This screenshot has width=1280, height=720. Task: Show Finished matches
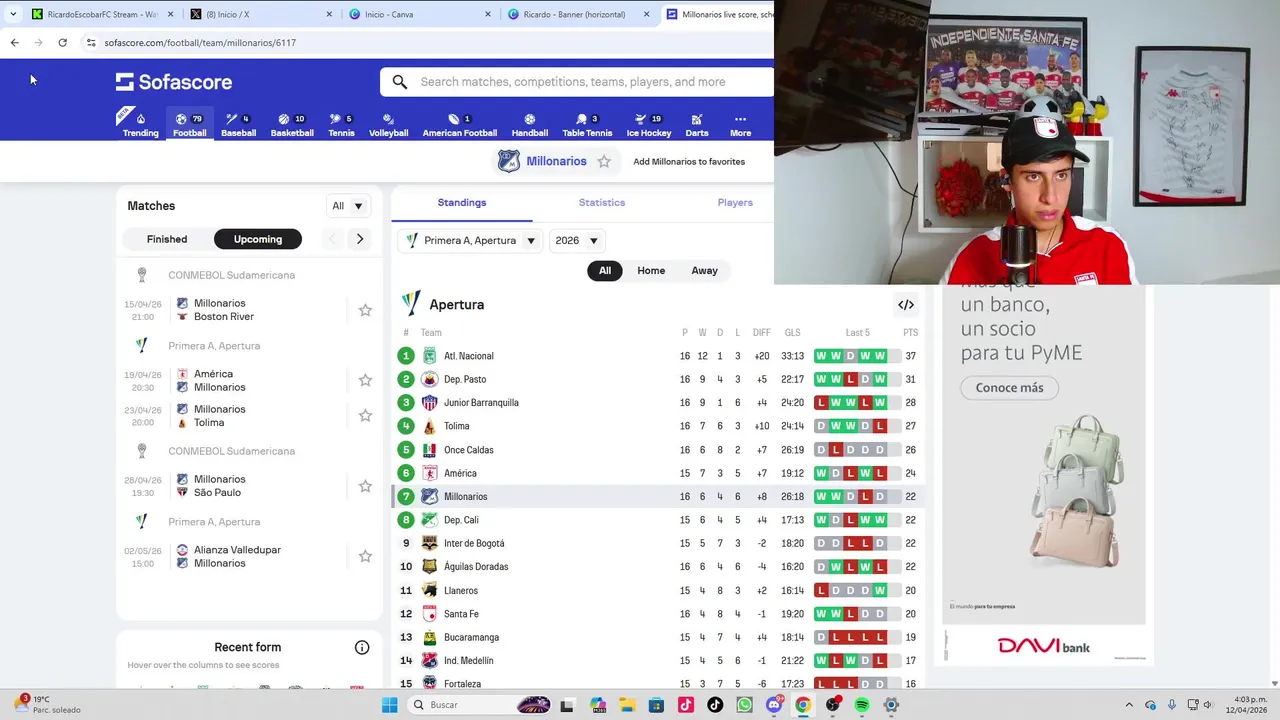click(x=167, y=239)
